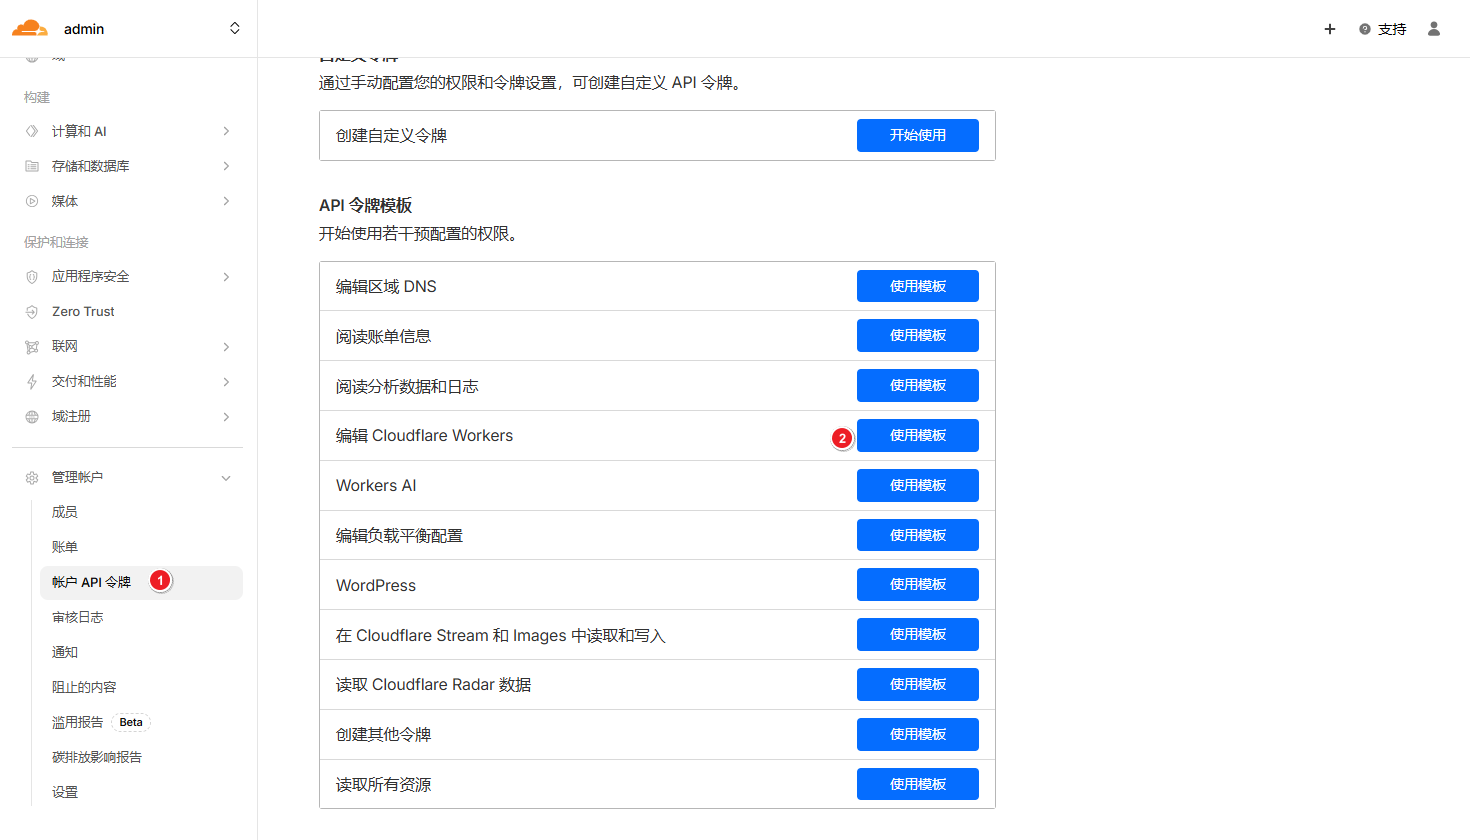Click the 支持 help icon
This screenshot has width=1470, height=840.
pos(1365,29)
